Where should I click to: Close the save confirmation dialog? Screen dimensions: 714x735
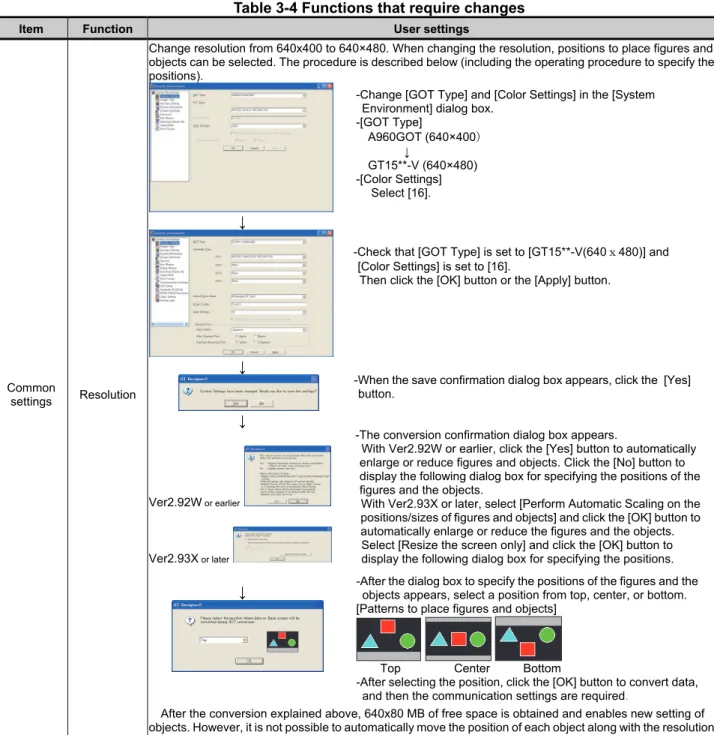(315, 379)
